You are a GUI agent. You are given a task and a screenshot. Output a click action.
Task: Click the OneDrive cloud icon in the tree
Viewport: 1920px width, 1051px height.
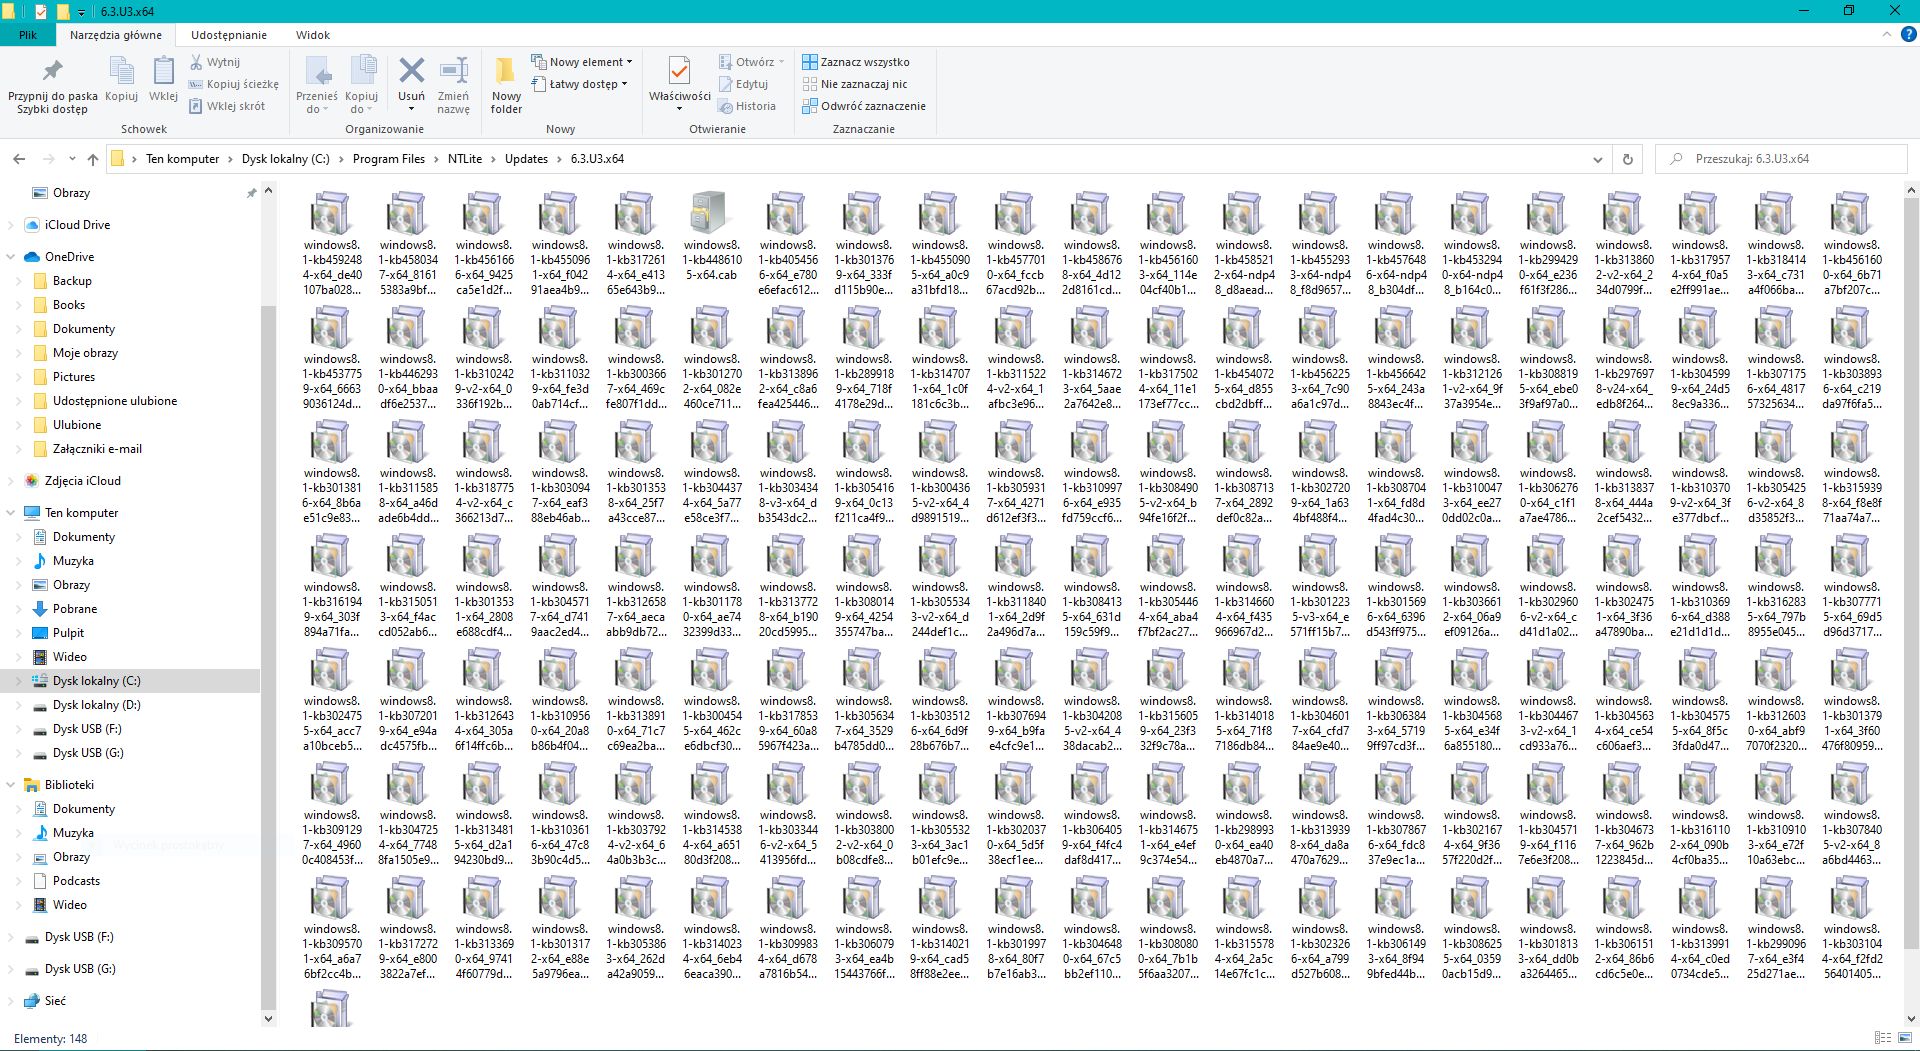(32, 257)
